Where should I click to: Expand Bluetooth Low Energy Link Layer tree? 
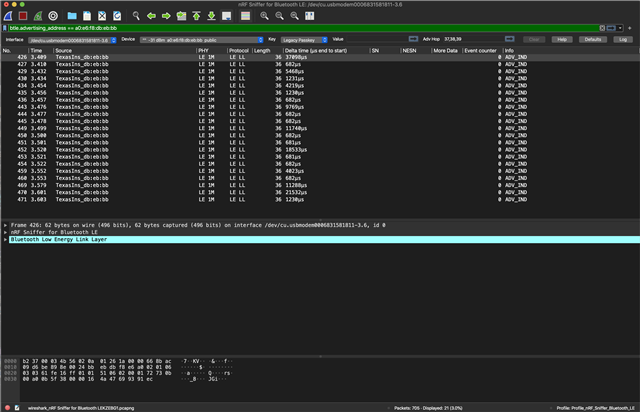5,240
